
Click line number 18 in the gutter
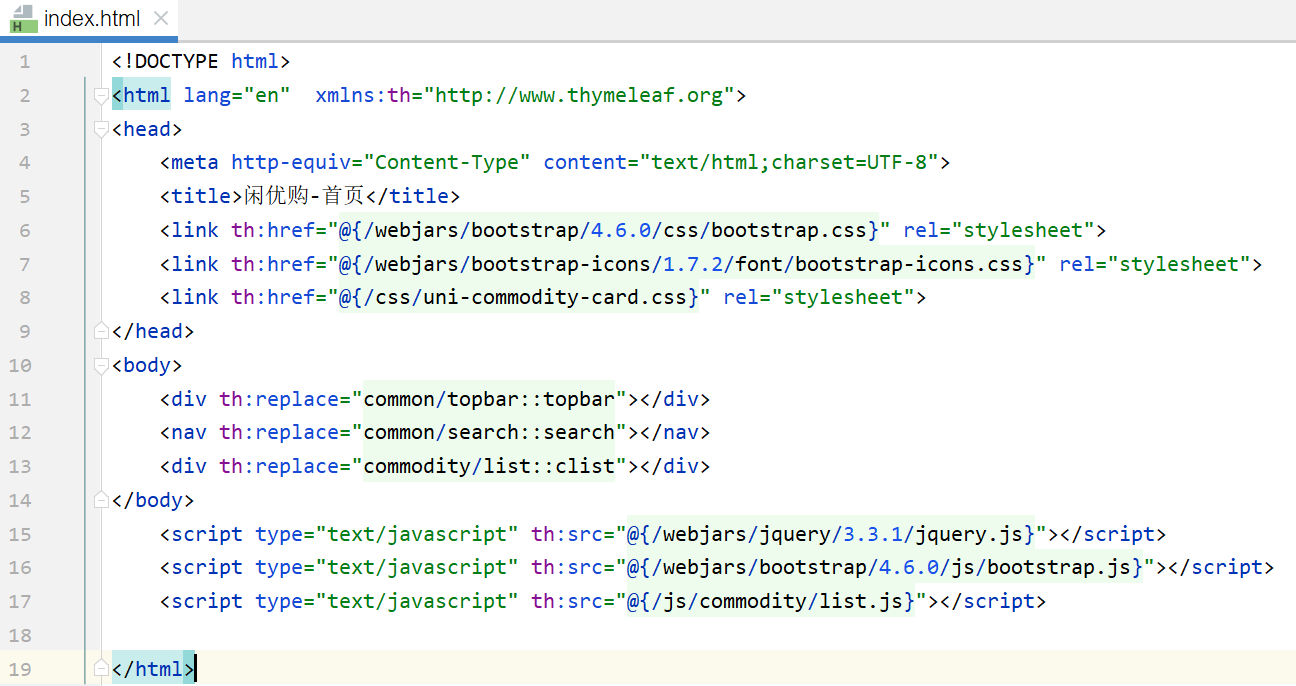[x=19, y=634]
